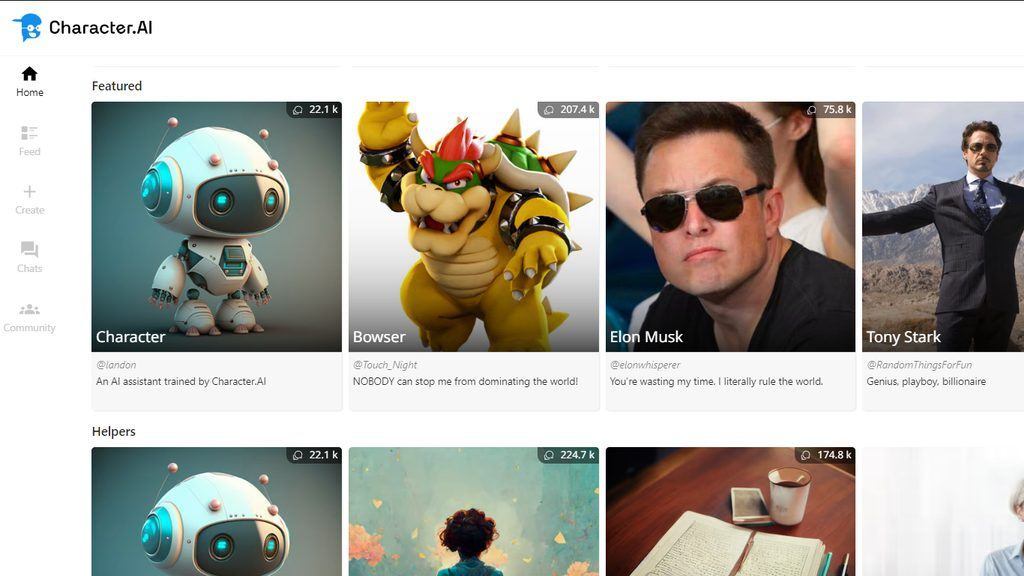
Task: Click the 224.7 k chat count badge
Action: point(568,455)
